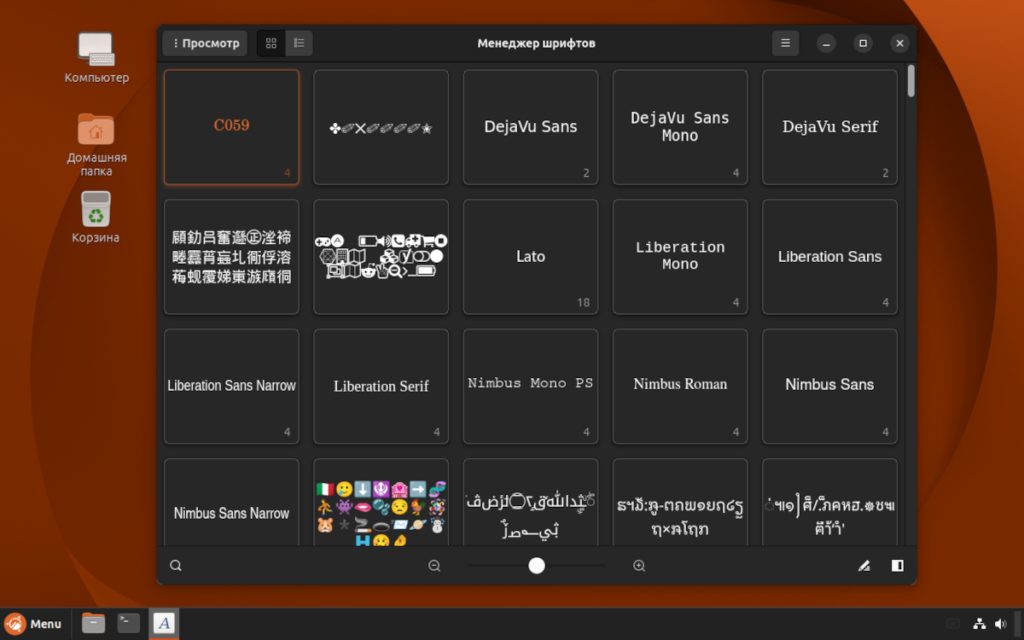Select the Thai script font card
The width and height of the screenshot is (1024, 640).
[x=830, y=502]
